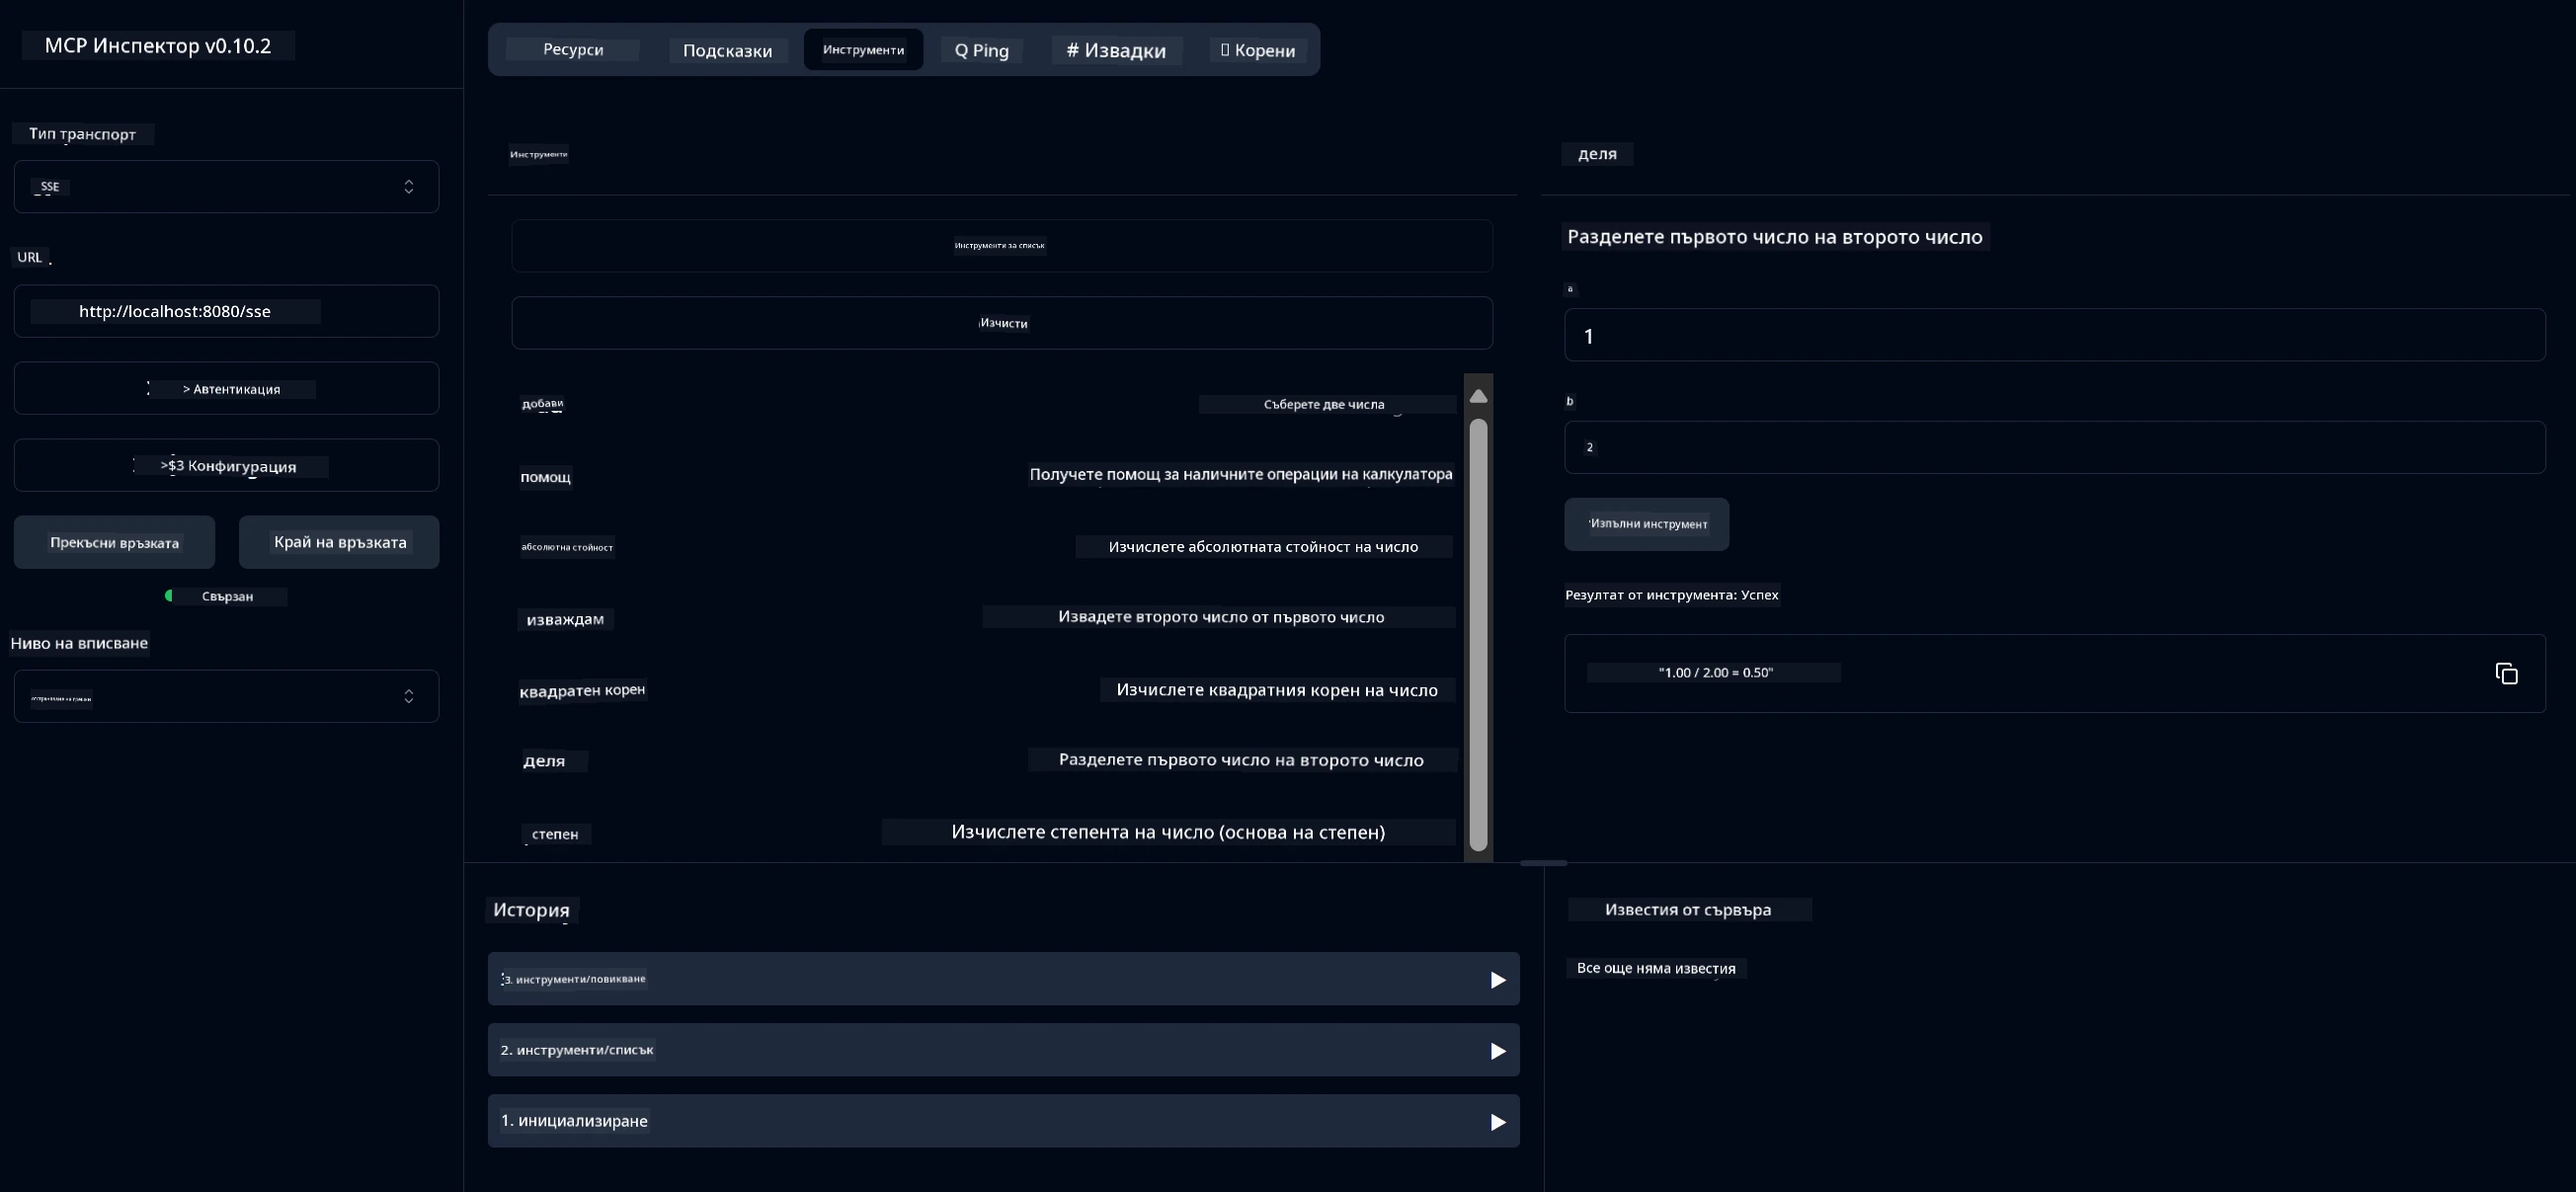Click the Изчисти button
Image resolution: width=2576 pixels, height=1192 pixels.
click(x=1002, y=323)
